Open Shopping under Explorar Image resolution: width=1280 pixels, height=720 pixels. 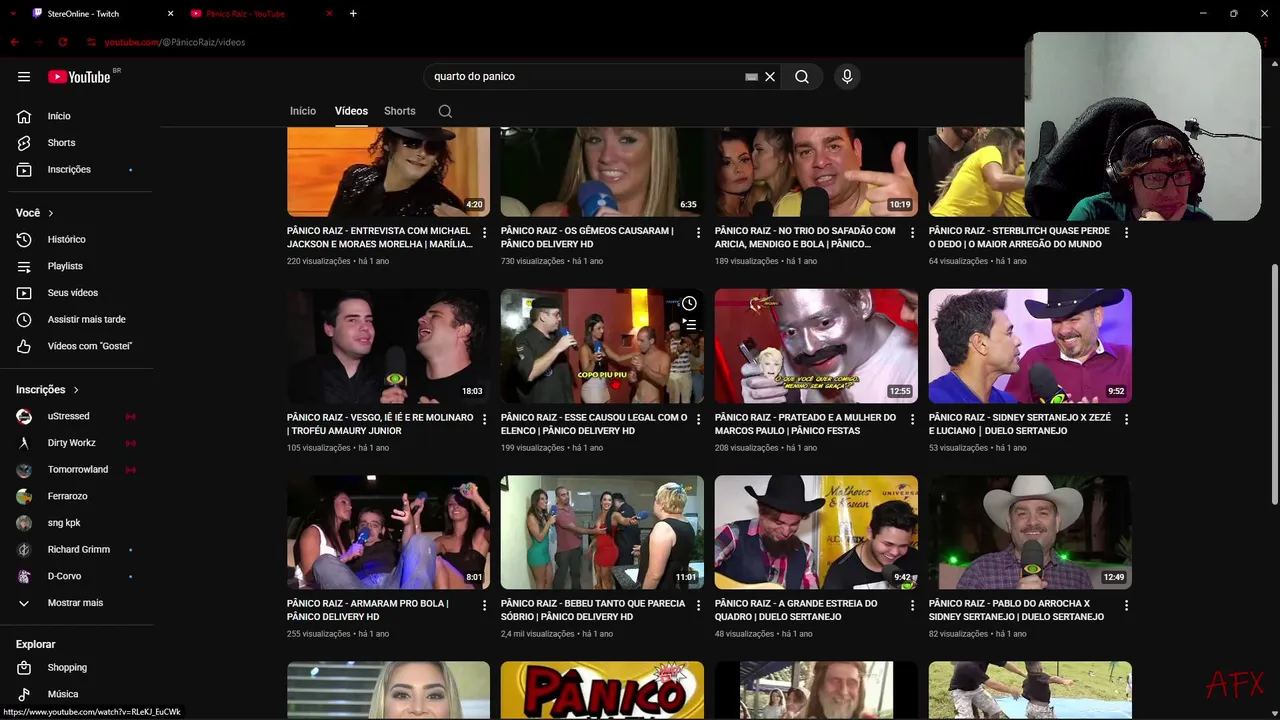click(78, 668)
